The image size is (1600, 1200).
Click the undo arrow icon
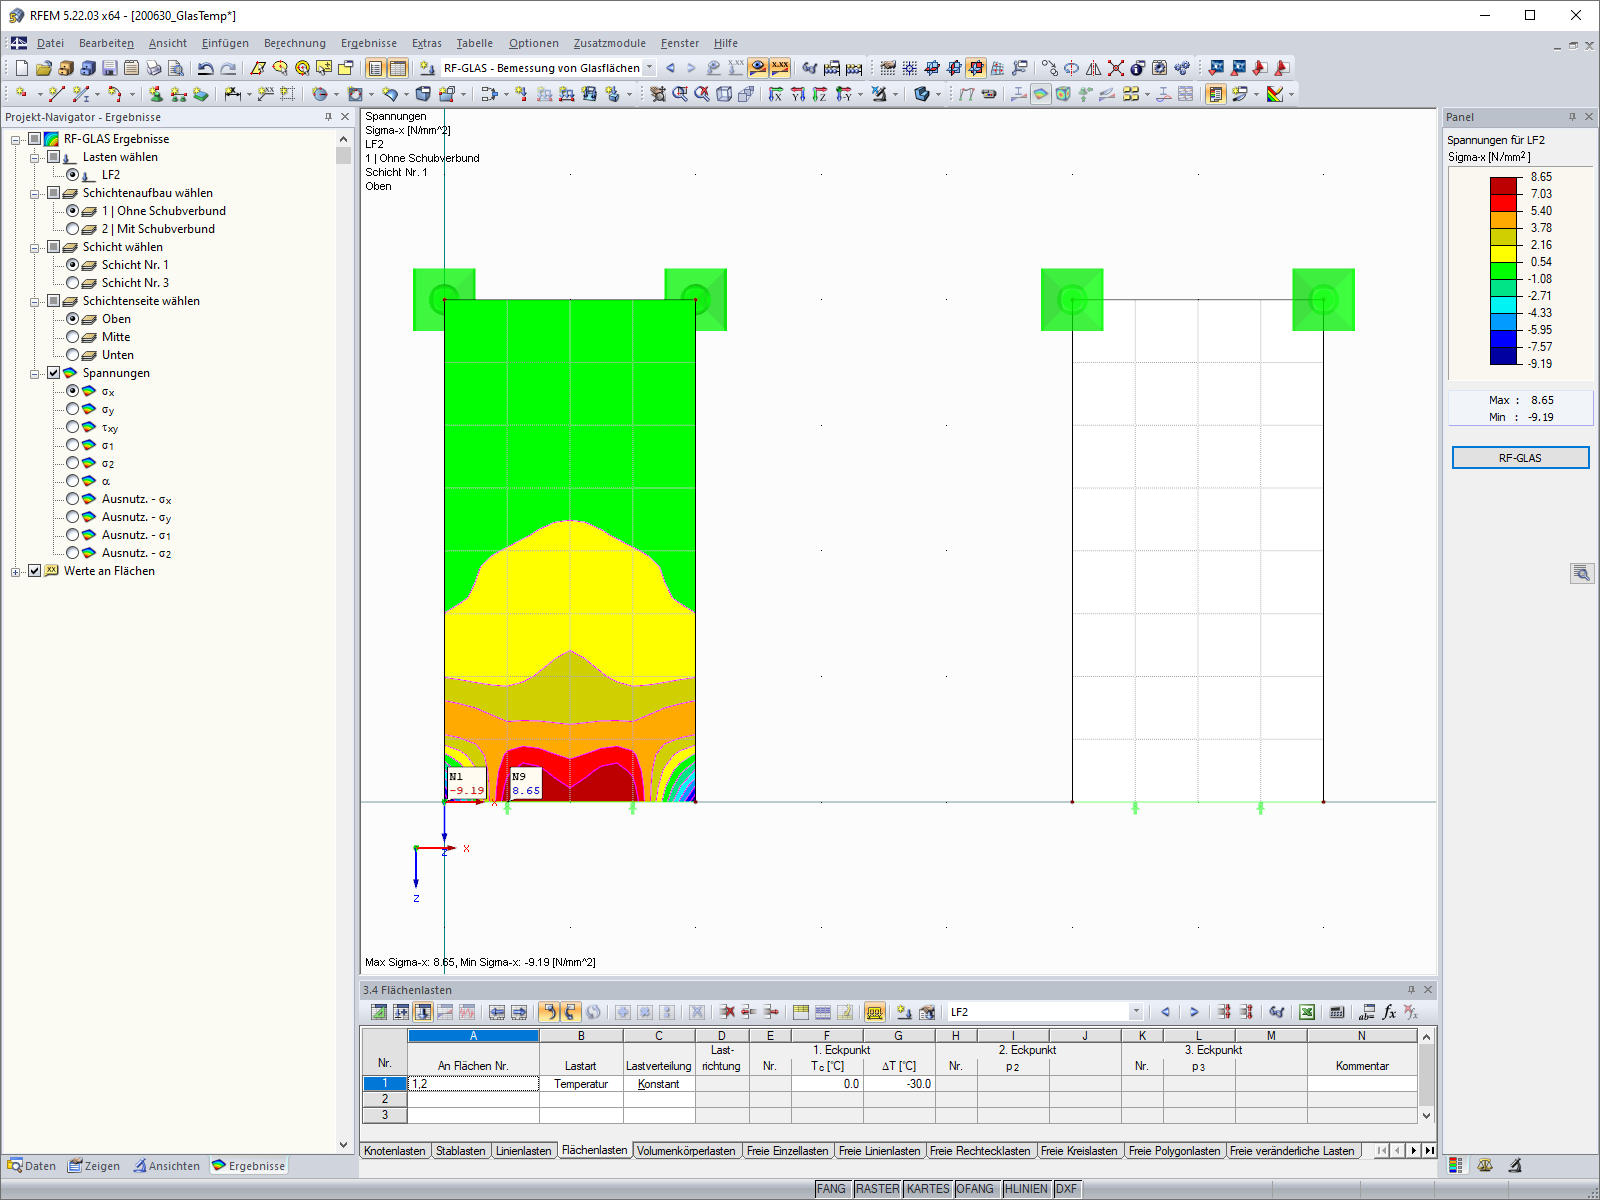[205, 68]
